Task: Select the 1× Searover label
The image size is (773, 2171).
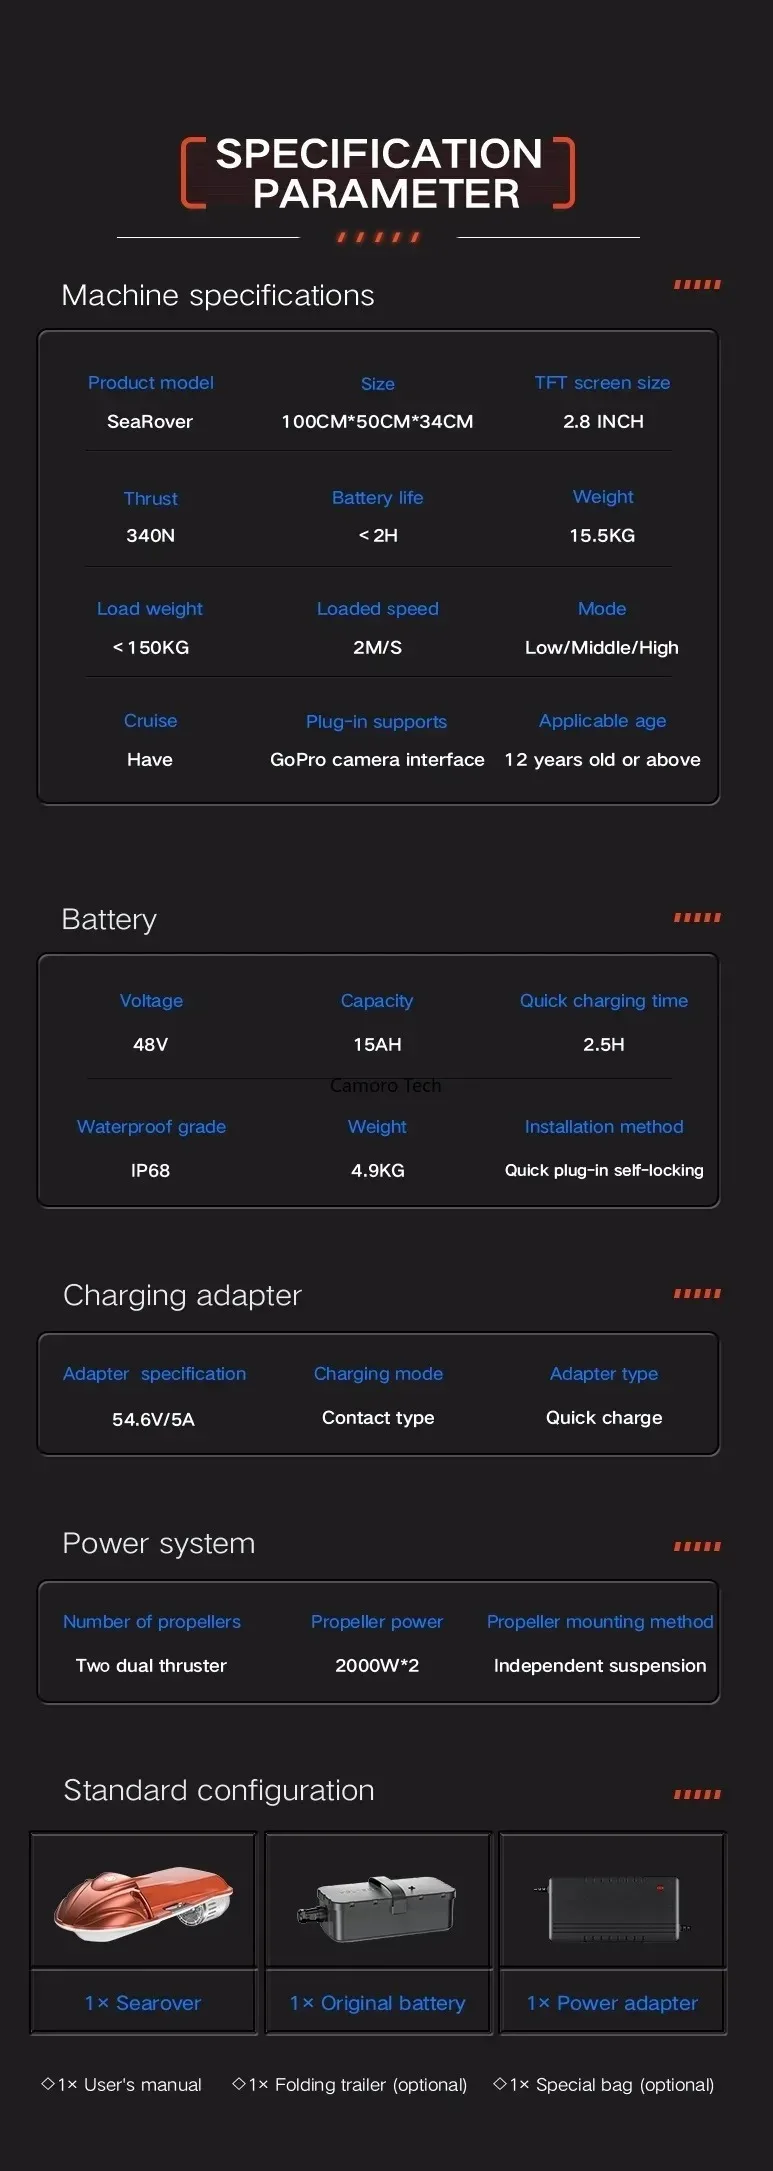Action: click(143, 2003)
